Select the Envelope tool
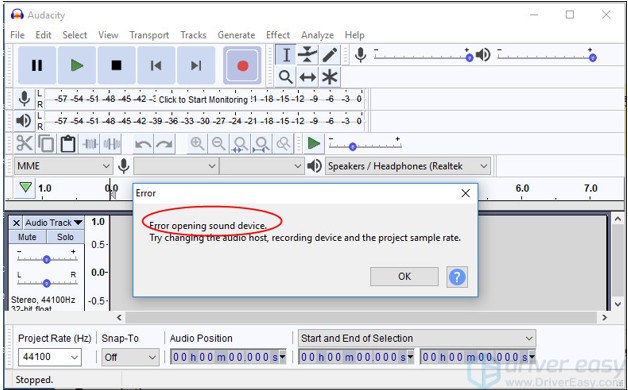 tap(307, 54)
